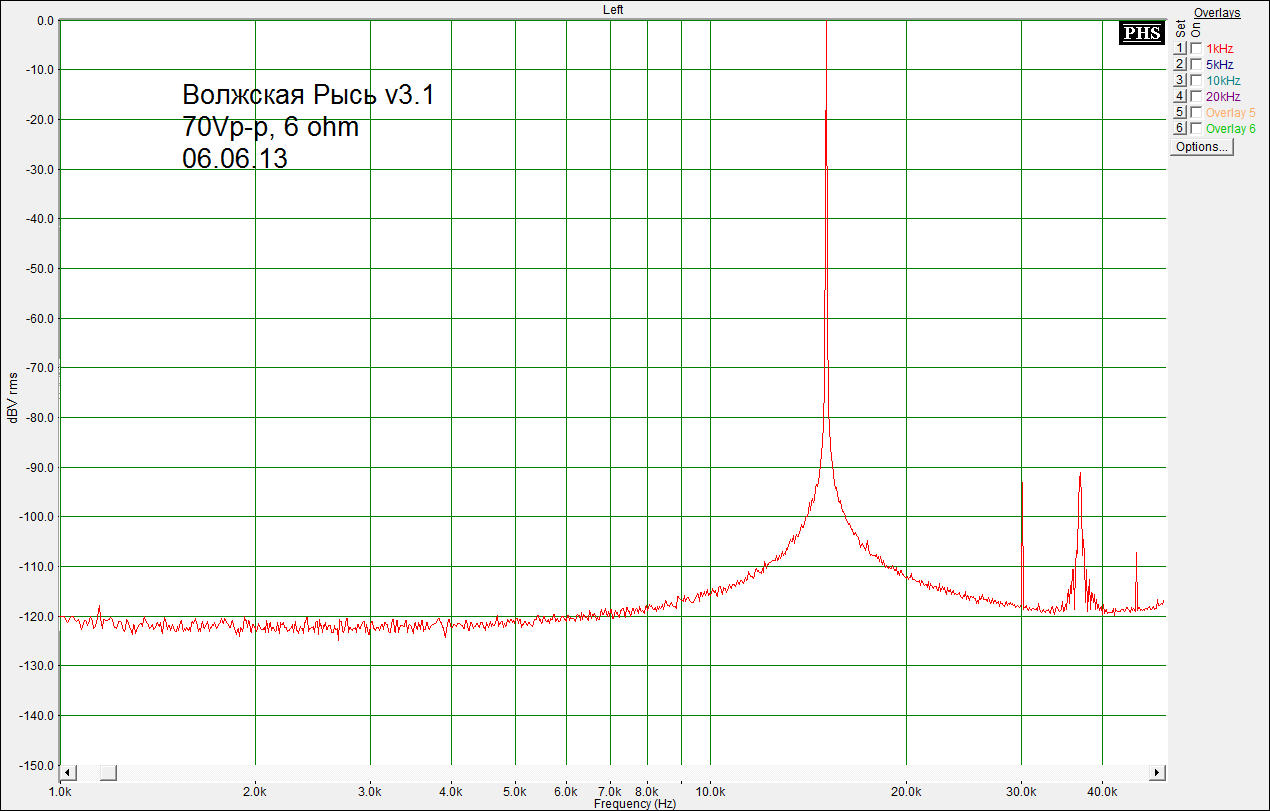The image size is (1270, 811).
Task: Click Set button 2 for the 5kHz overlay
Action: [1180, 64]
